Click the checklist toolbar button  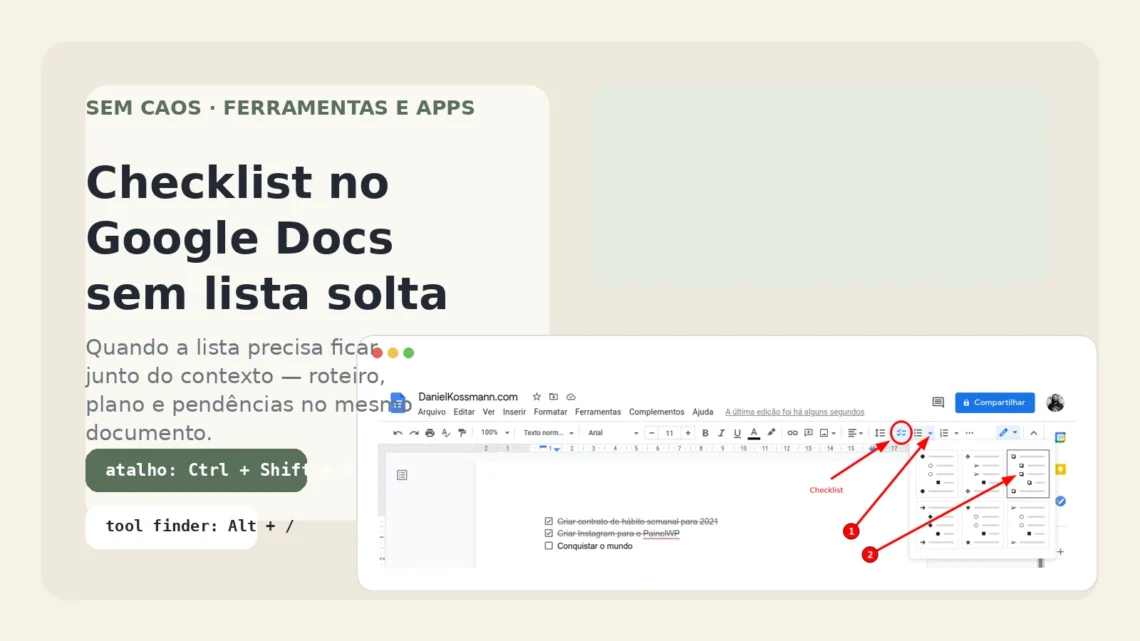pyautogui.click(x=901, y=433)
